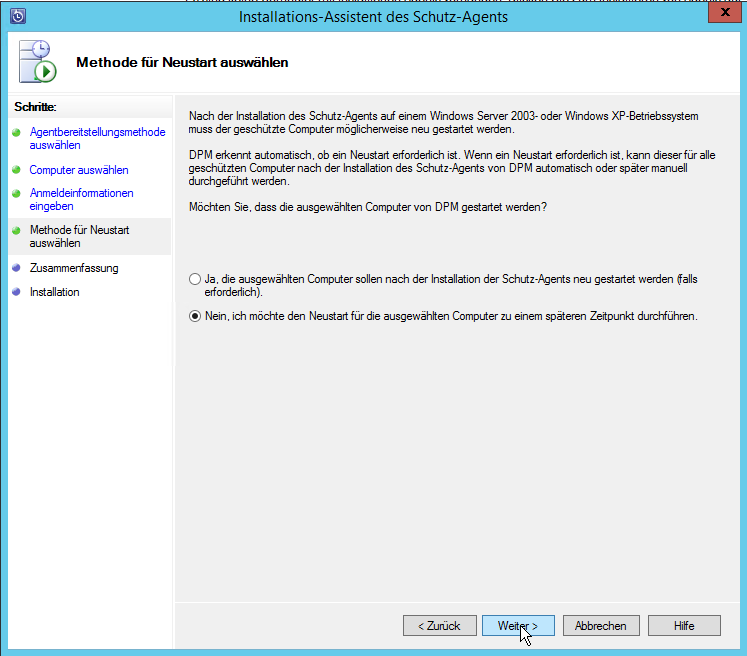
Task: Click green bullet beside Computer auswählen
Action: pos(16,170)
